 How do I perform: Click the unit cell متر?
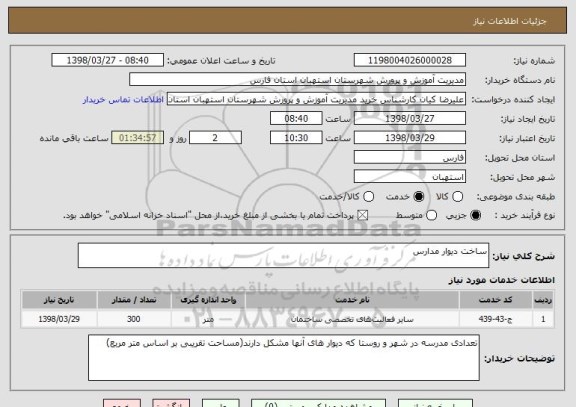click(x=208, y=319)
